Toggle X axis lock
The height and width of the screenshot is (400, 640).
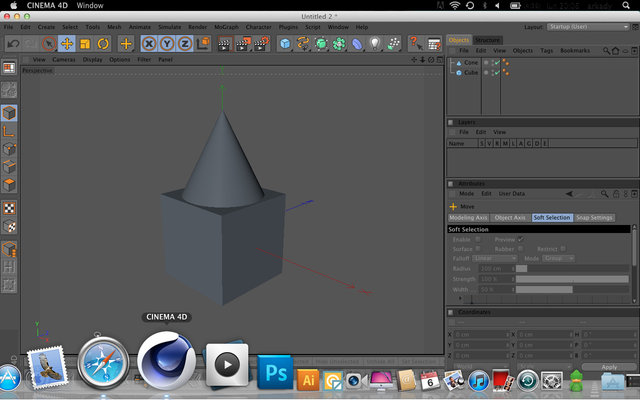149,44
